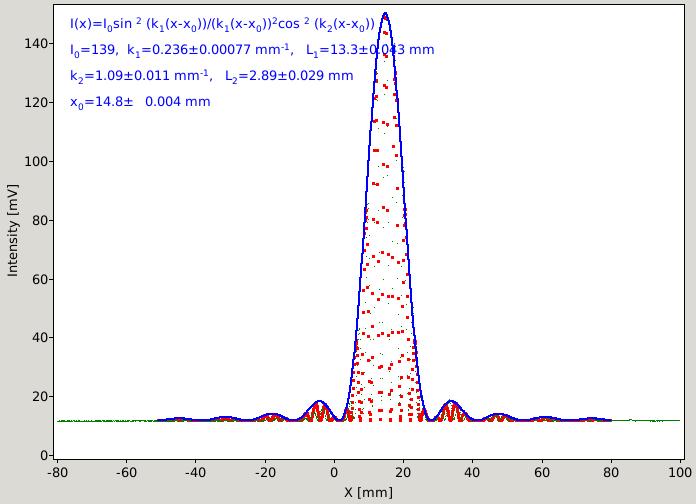
Task: Click the -80 tick label on x-axis
Action: coord(58,472)
